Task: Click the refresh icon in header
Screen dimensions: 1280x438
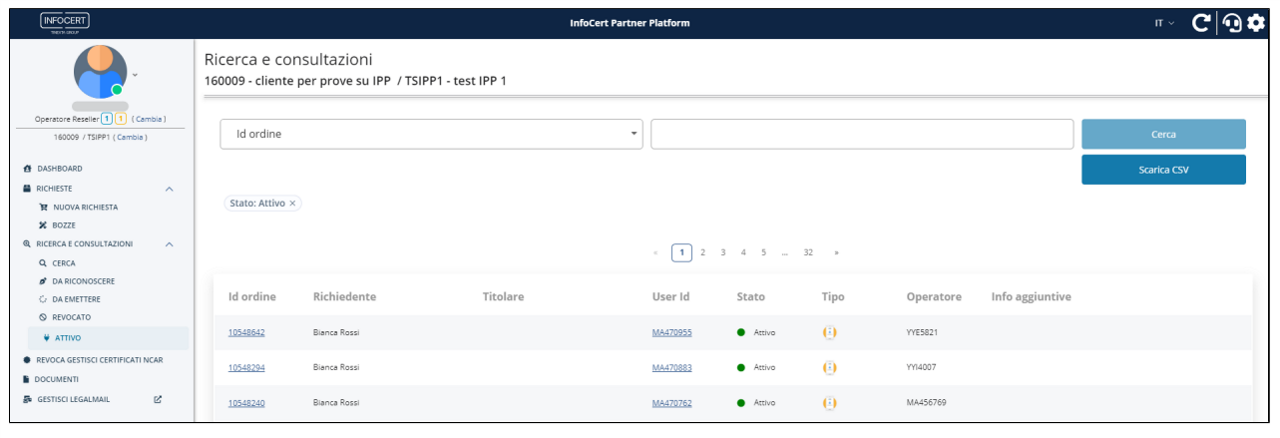Action: (x=1201, y=23)
